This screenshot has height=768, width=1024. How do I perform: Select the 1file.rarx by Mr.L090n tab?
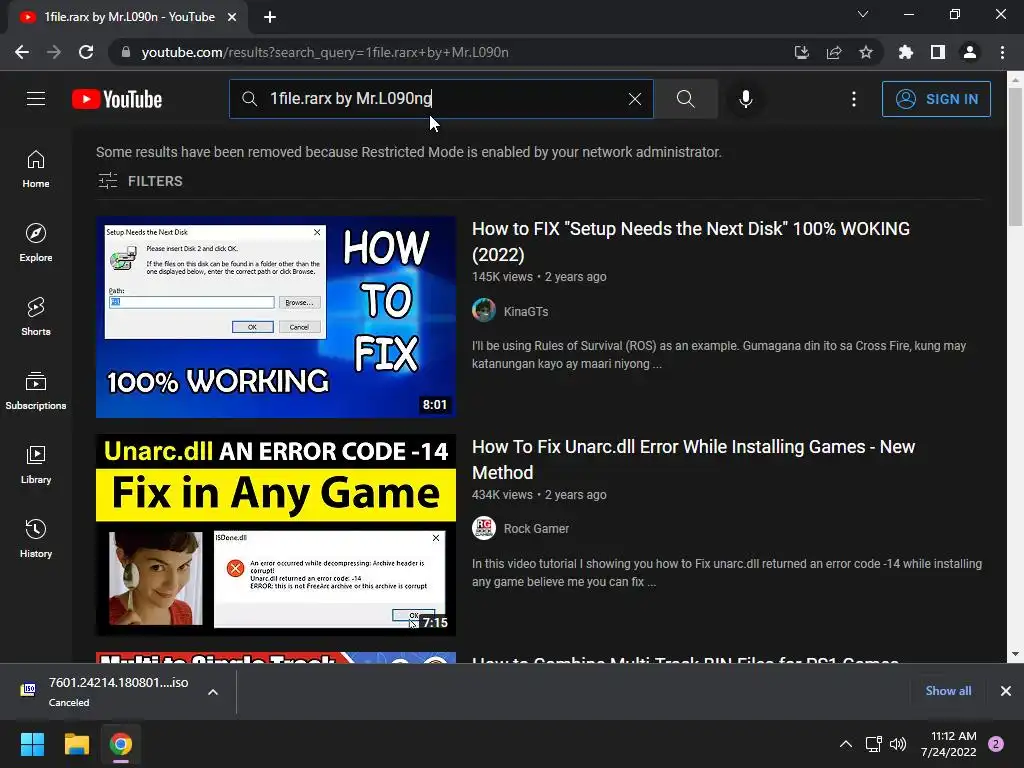click(129, 17)
